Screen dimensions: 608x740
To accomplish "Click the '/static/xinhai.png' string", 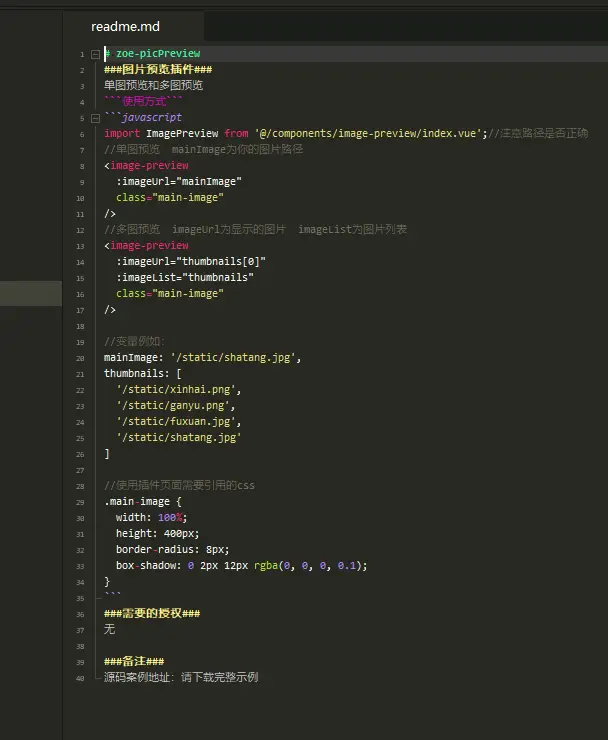I will (x=178, y=390).
